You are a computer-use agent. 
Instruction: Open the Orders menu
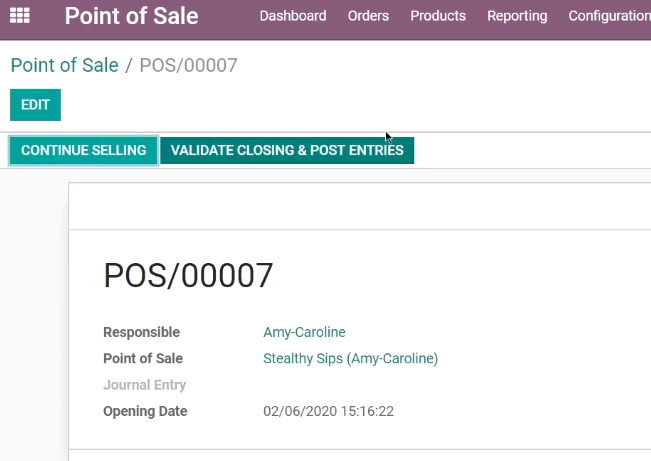368,16
